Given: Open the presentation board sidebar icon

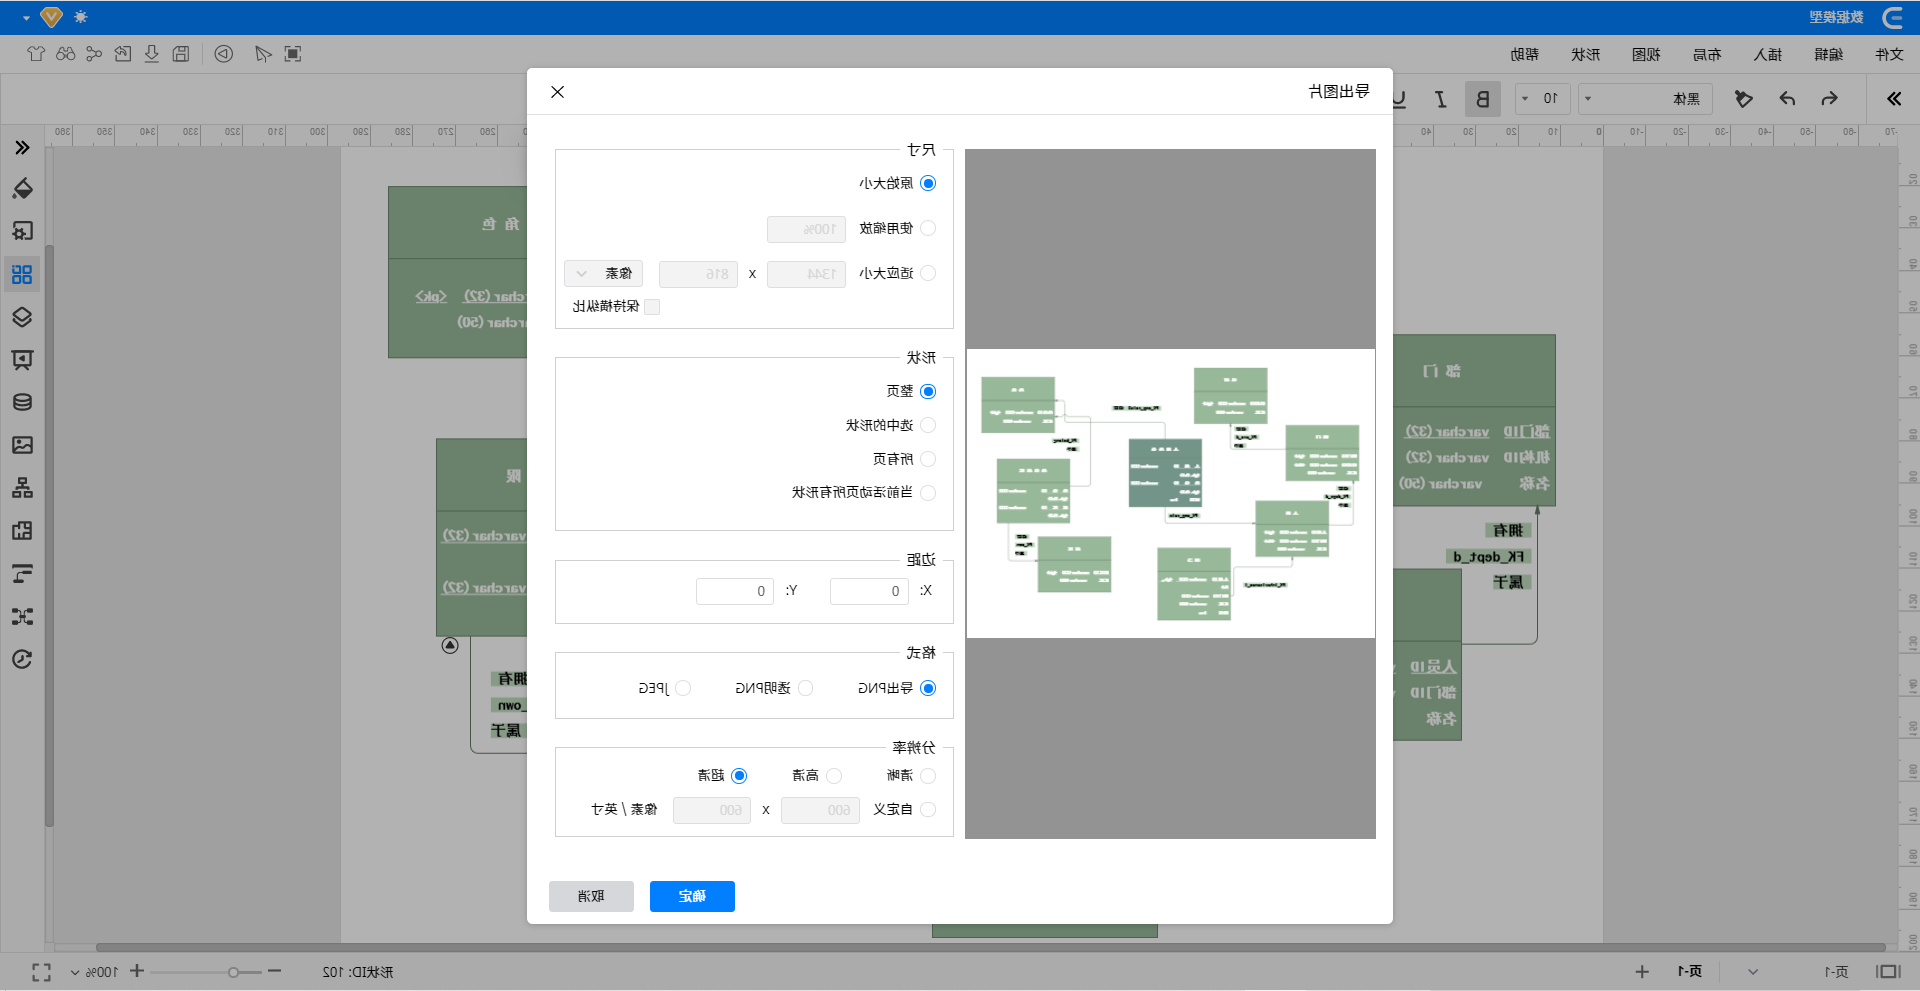Looking at the screenshot, I should pos(22,360).
